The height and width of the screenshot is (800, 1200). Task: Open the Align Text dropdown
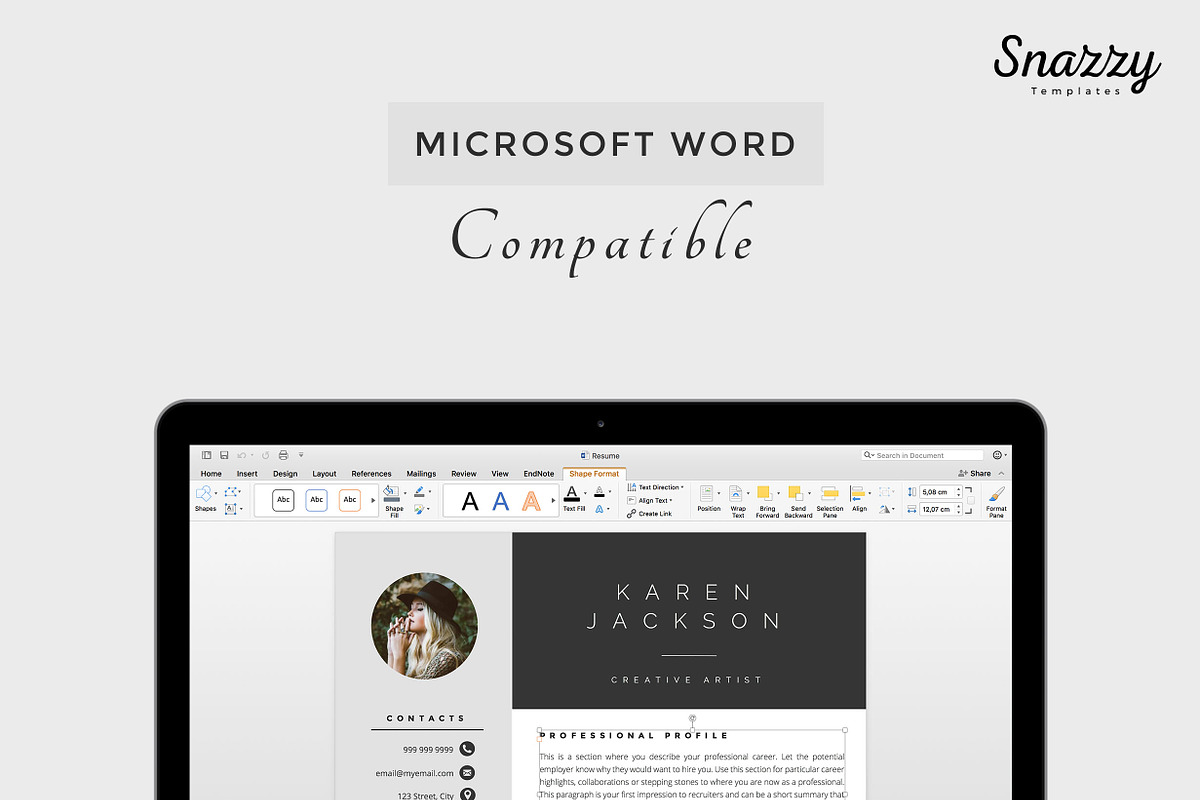(650, 500)
